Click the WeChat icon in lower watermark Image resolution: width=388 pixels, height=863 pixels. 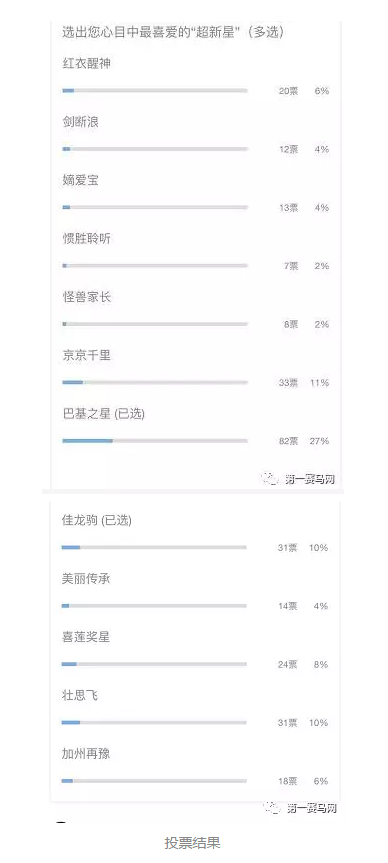272,807
